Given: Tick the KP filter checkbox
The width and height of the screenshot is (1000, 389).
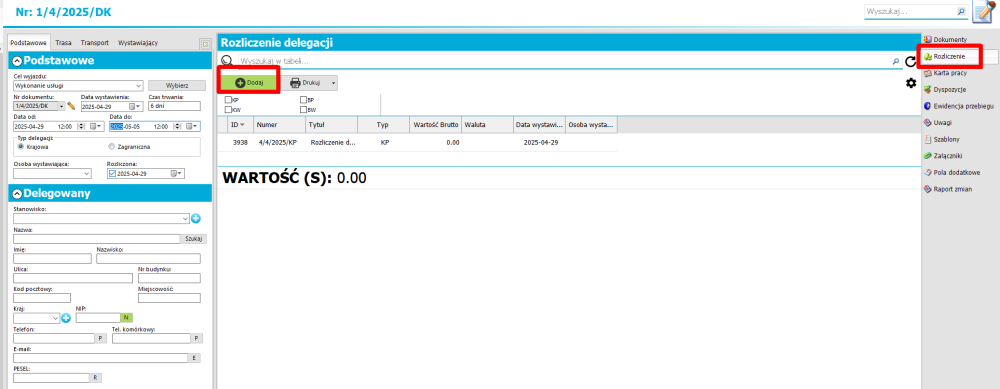Looking at the screenshot, I should (x=228, y=100).
